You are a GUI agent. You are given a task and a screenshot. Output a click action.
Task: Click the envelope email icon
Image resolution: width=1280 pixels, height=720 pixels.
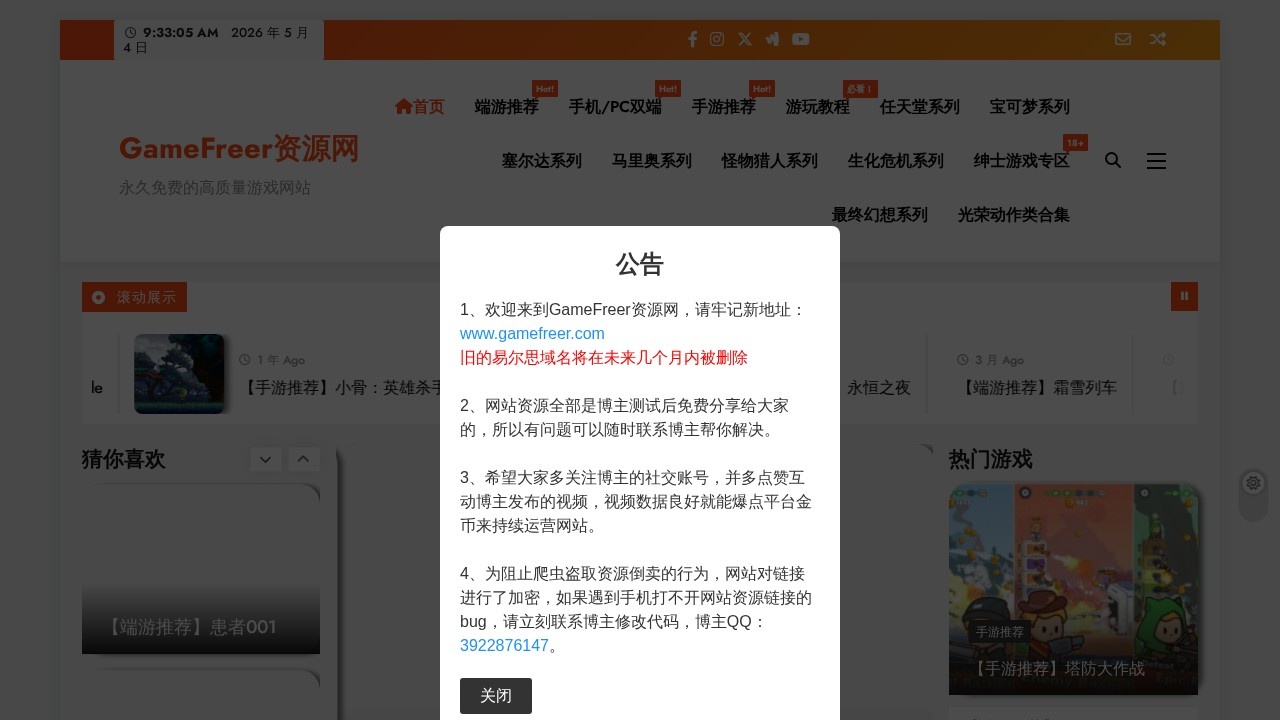coord(1123,39)
